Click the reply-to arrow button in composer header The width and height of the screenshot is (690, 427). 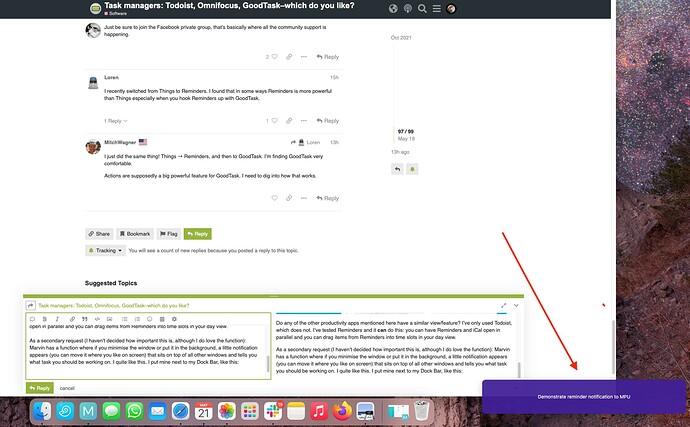coord(30,305)
